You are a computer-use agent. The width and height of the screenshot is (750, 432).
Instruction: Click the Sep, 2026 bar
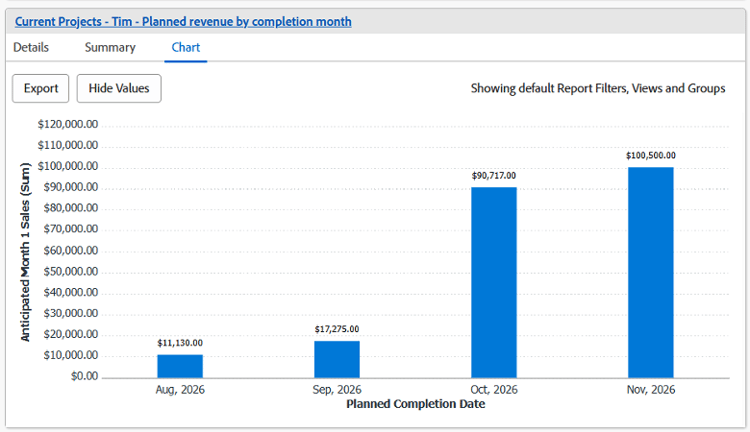(337, 359)
